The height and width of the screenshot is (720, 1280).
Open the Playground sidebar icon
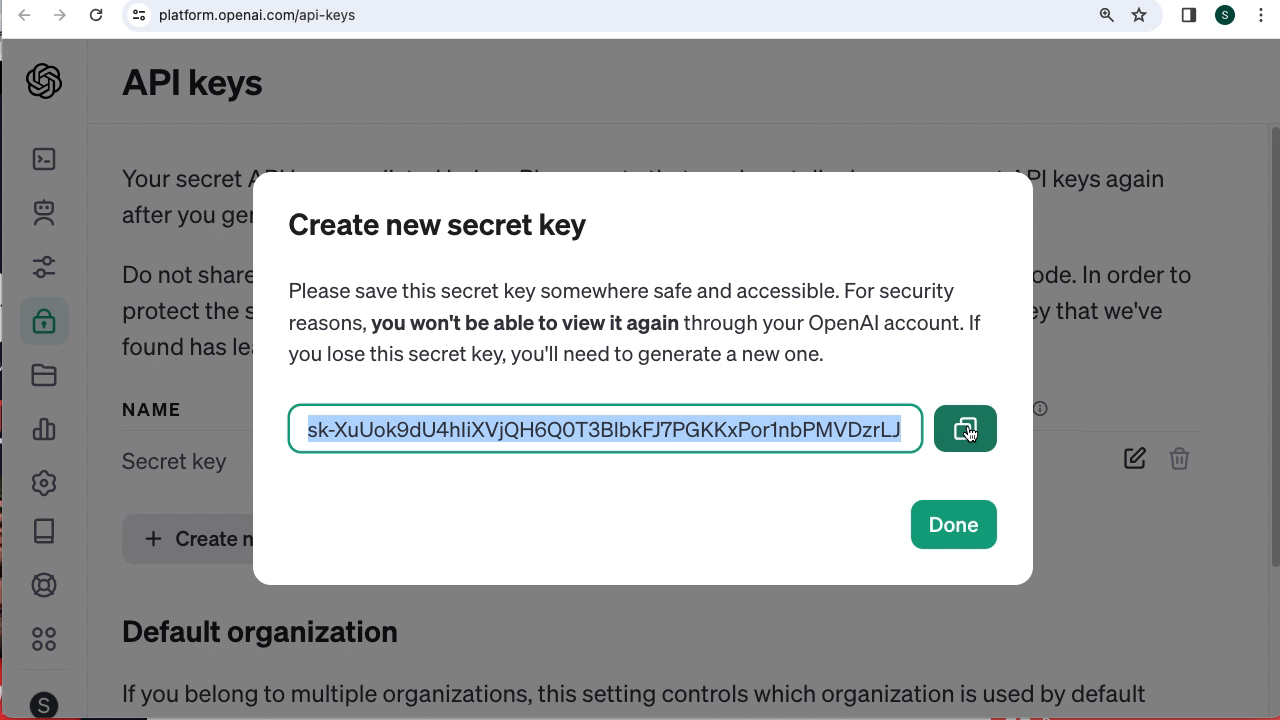point(44,159)
